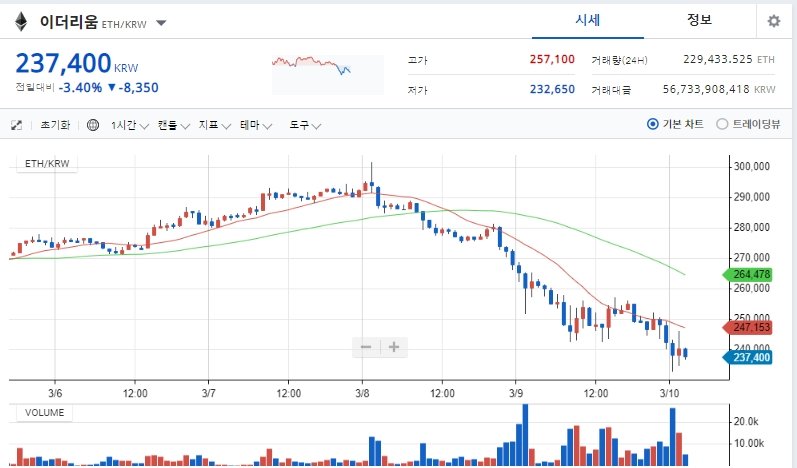The width and height of the screenshot is (797, 468).
Task: Switch to the 시세 tab
Action: click(x=588, y=20)
